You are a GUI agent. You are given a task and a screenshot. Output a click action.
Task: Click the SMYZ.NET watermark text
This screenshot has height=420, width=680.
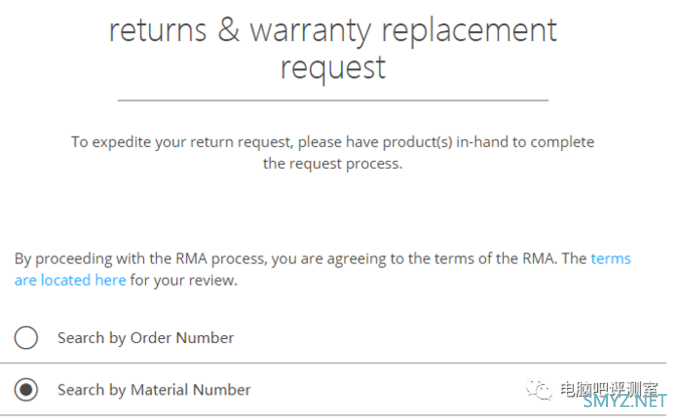point(624,401)
